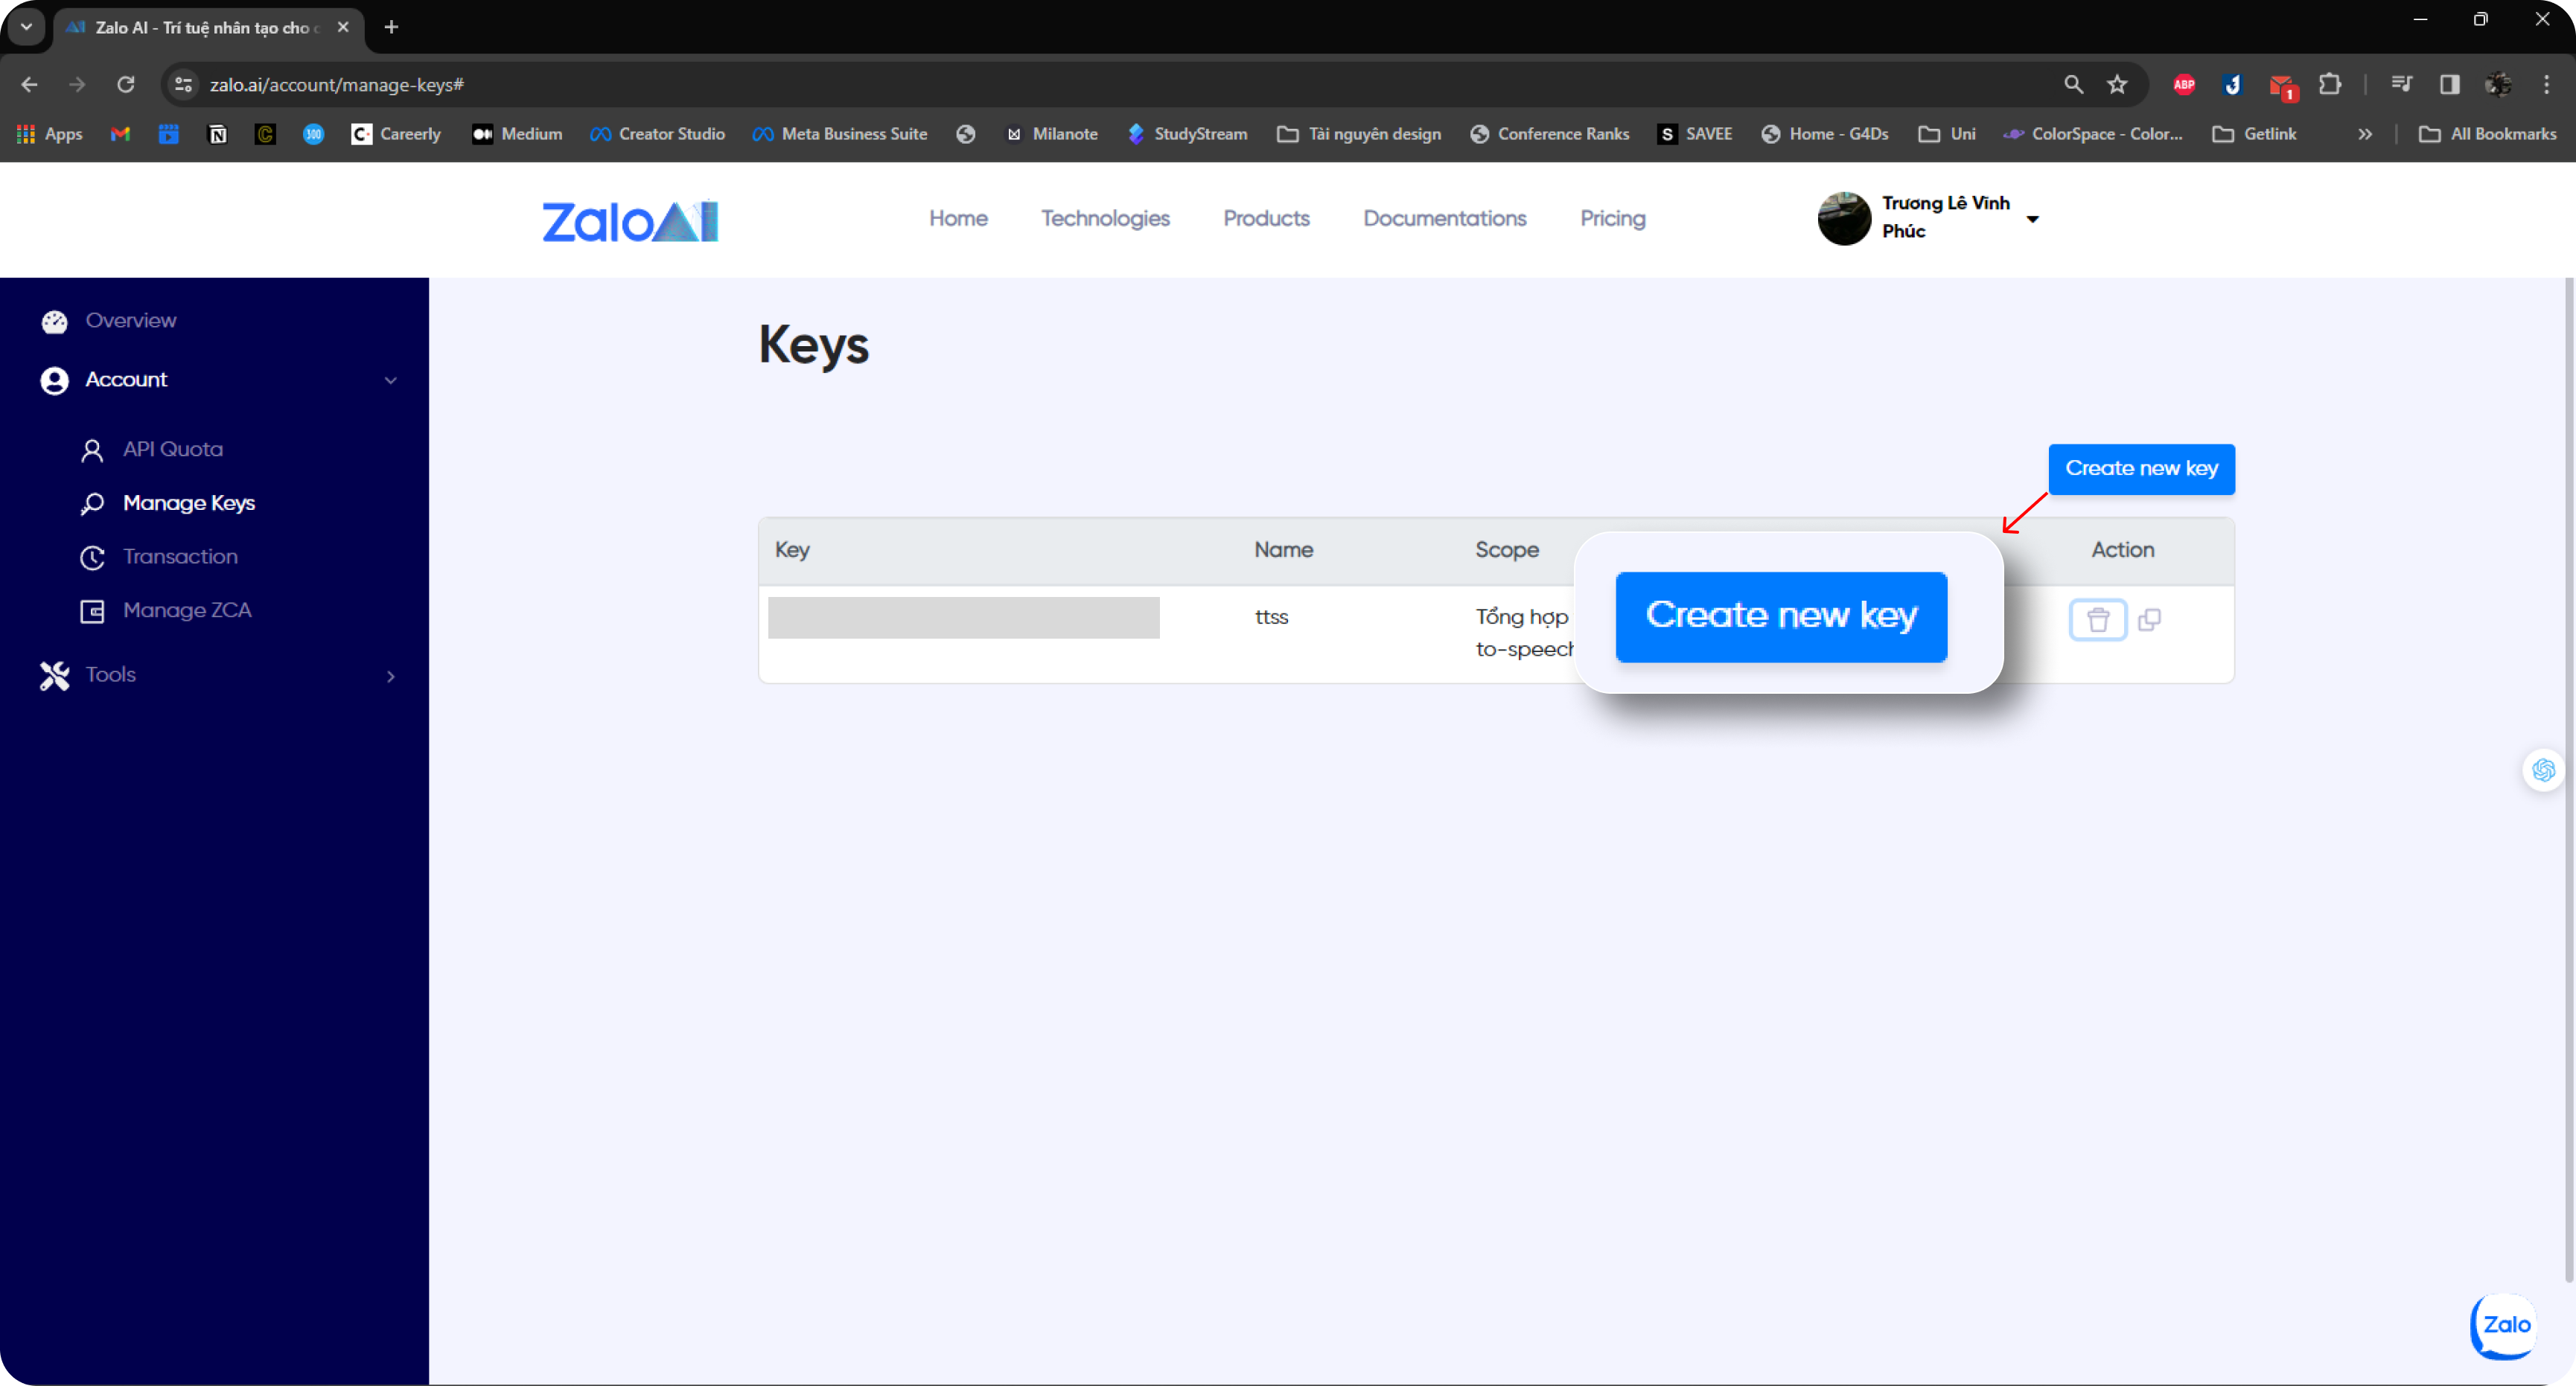The height and width of the screenshot is (1386, 2576).
Task: Open the All Bookmarks folder
Action: [2487, 134]
